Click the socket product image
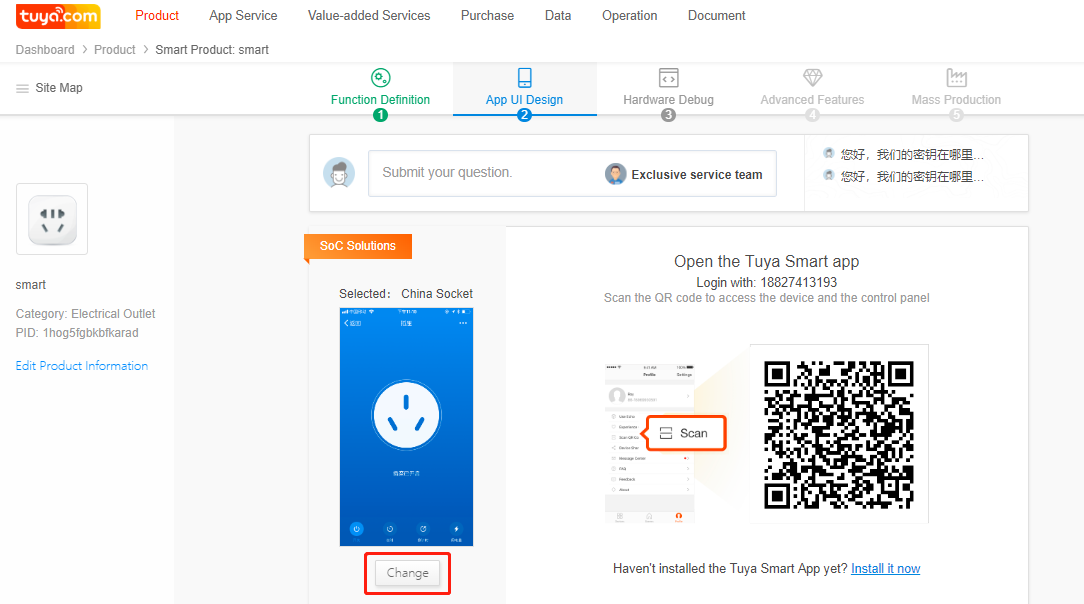The image size is (1084, 604). [x=52, y=219]
